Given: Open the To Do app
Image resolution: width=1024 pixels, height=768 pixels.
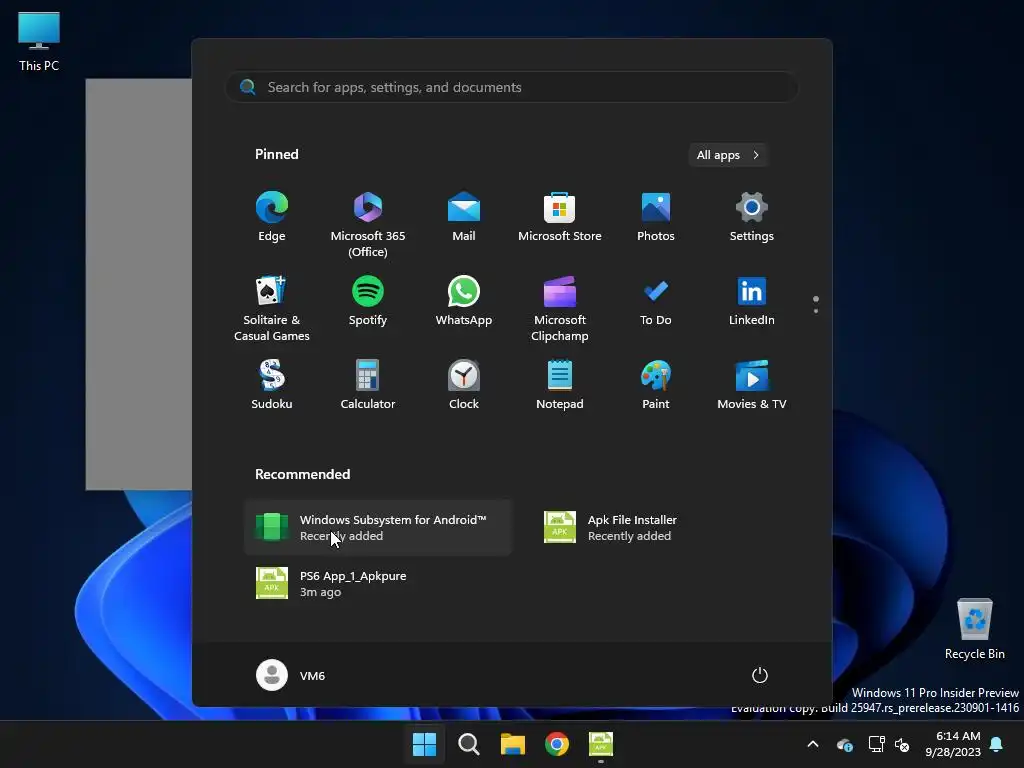Looking at the screenshot, I should [656, 302].
